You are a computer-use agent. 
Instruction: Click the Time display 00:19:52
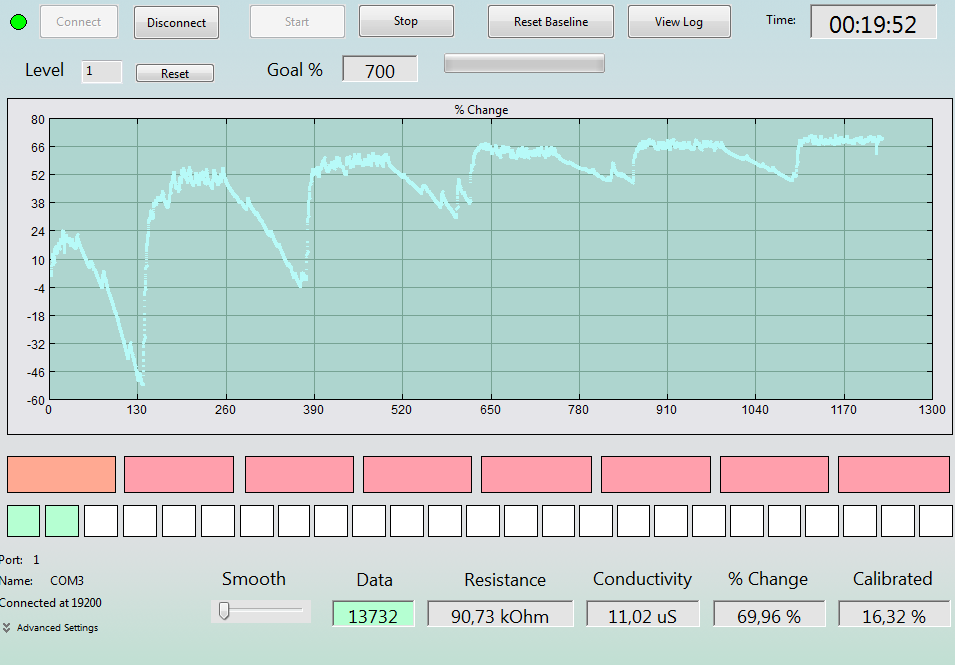873,23
